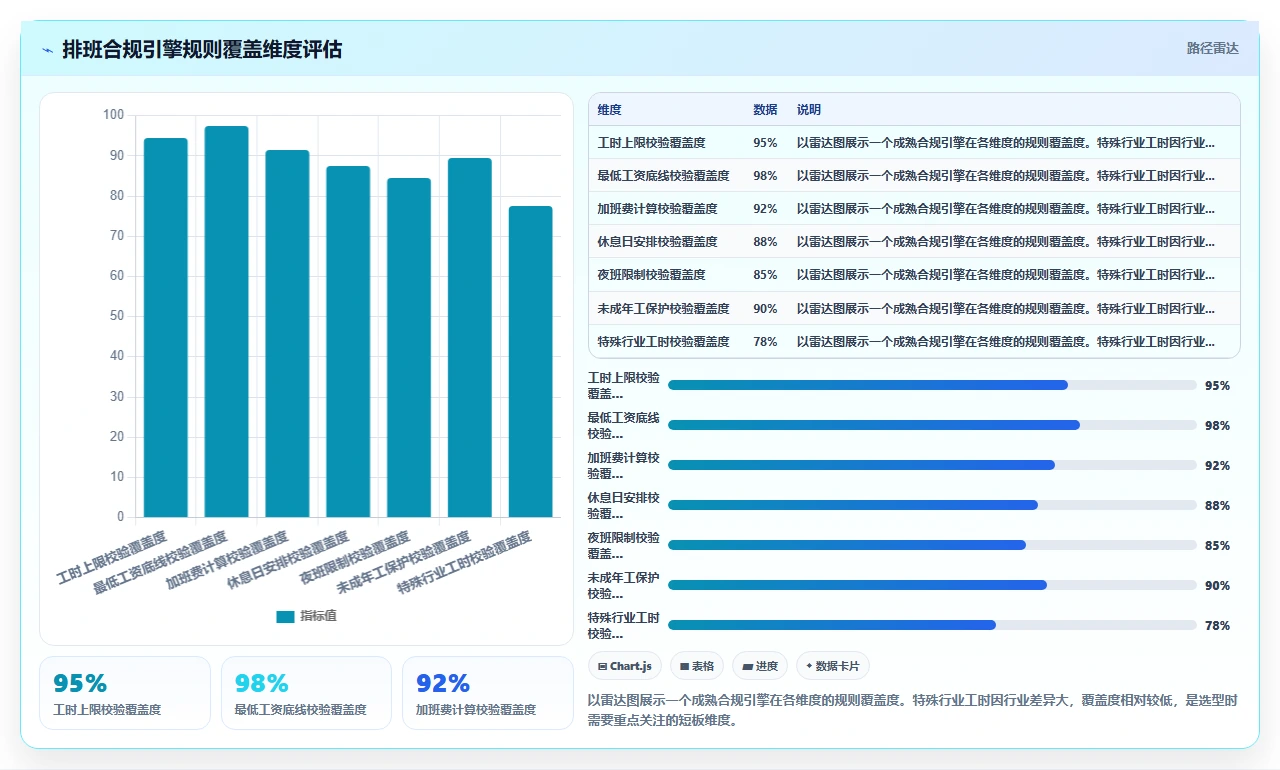Click the 说明 column header
1280x770 pixels.
[x=809, y=110]
